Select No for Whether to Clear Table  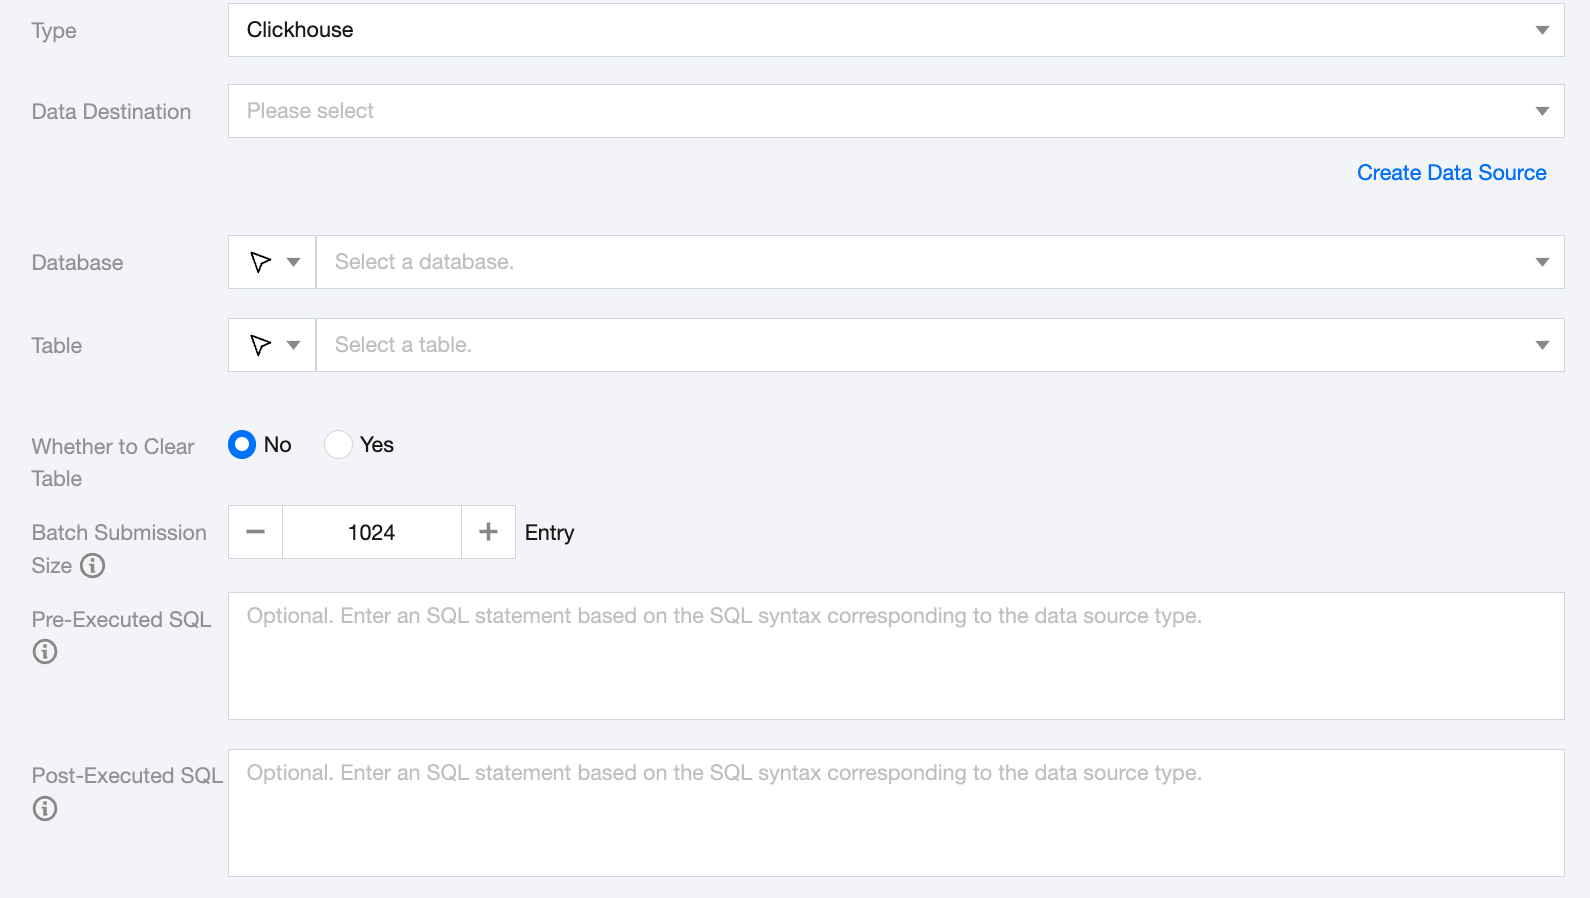pyautogui.click(x=242, y=444)
